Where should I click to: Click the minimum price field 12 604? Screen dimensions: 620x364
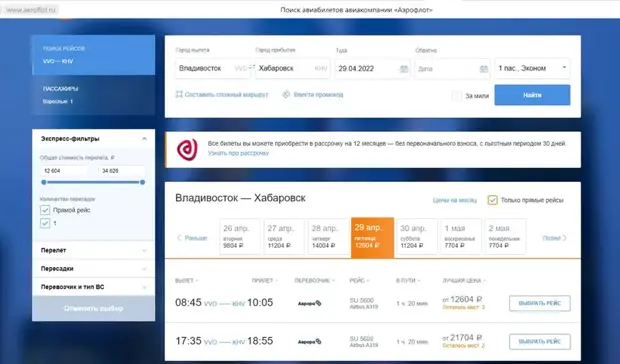point(65,171)
